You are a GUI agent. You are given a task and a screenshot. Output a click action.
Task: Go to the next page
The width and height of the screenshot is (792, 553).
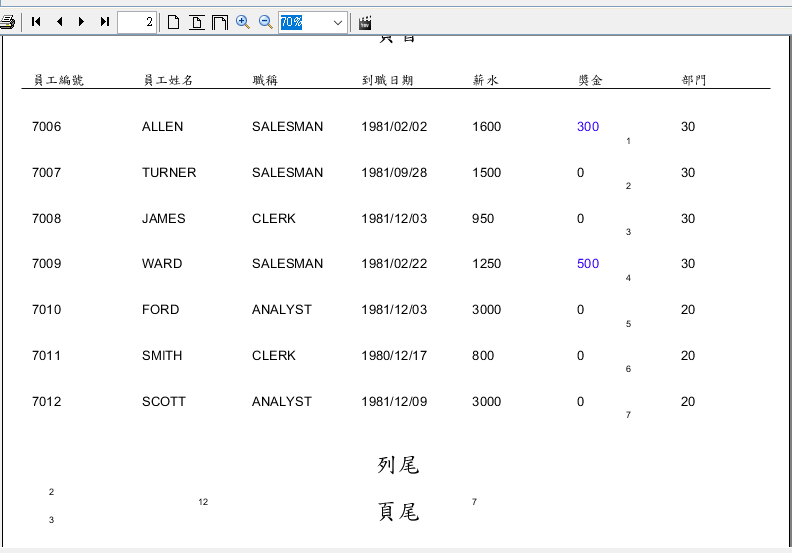coord(82,22)
